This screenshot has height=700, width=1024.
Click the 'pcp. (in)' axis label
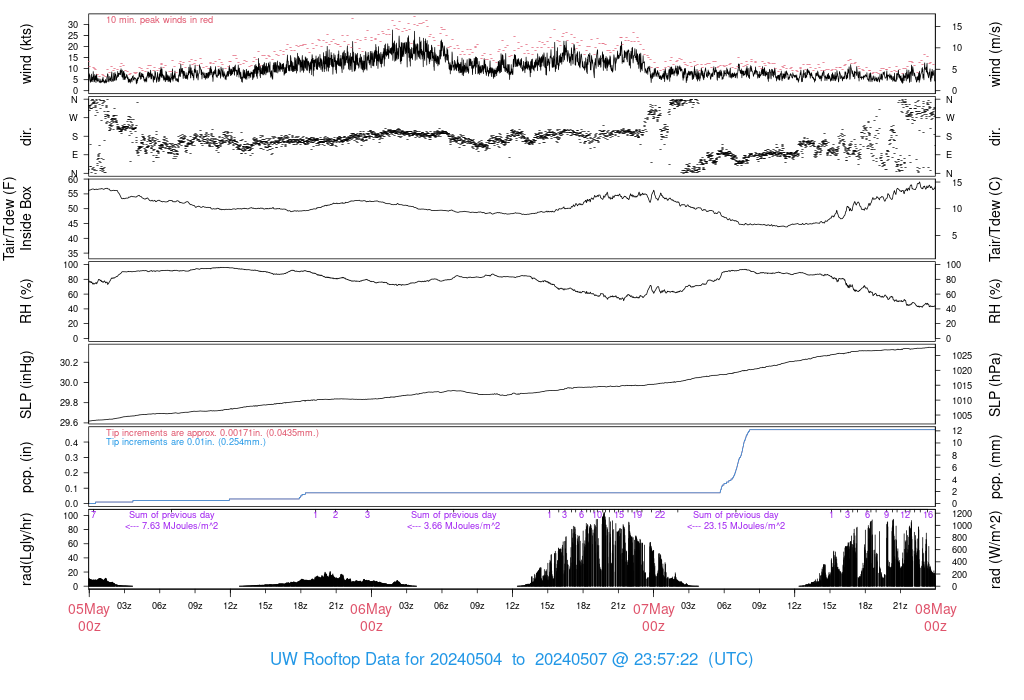[26, 467]
